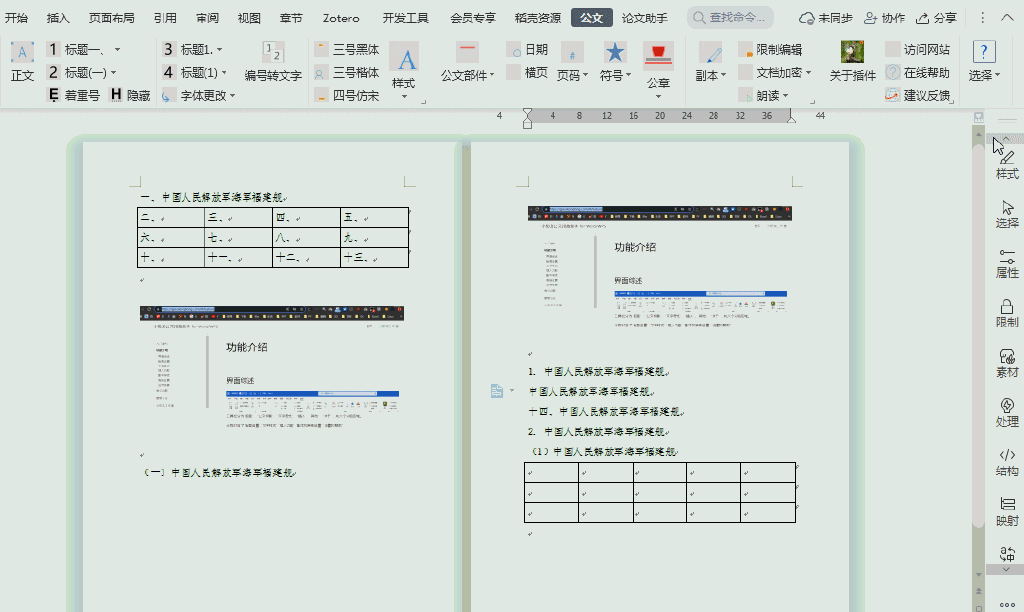Expand the 文档加密 dropdown
1024x612 pixels.
click(808, 72)
